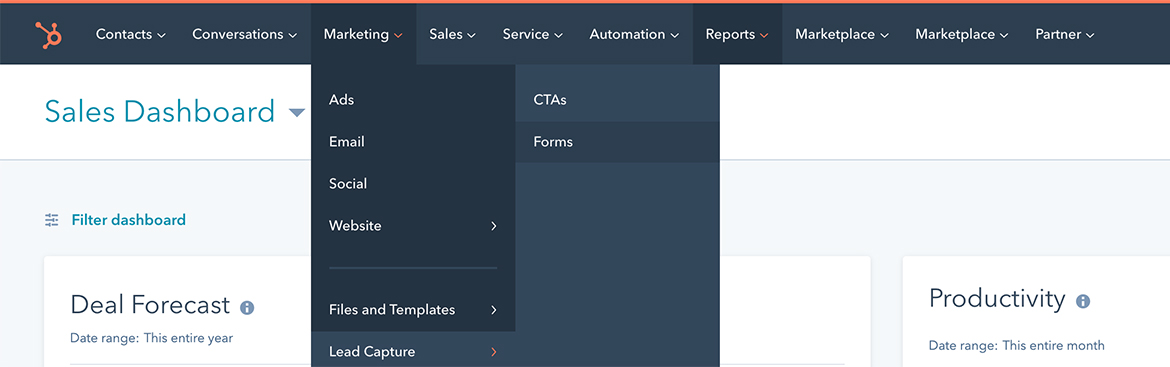The width and height of the screenshot is (1170, 367).
Task: Open the Contacts navigation menu
Action: point(131,34)
